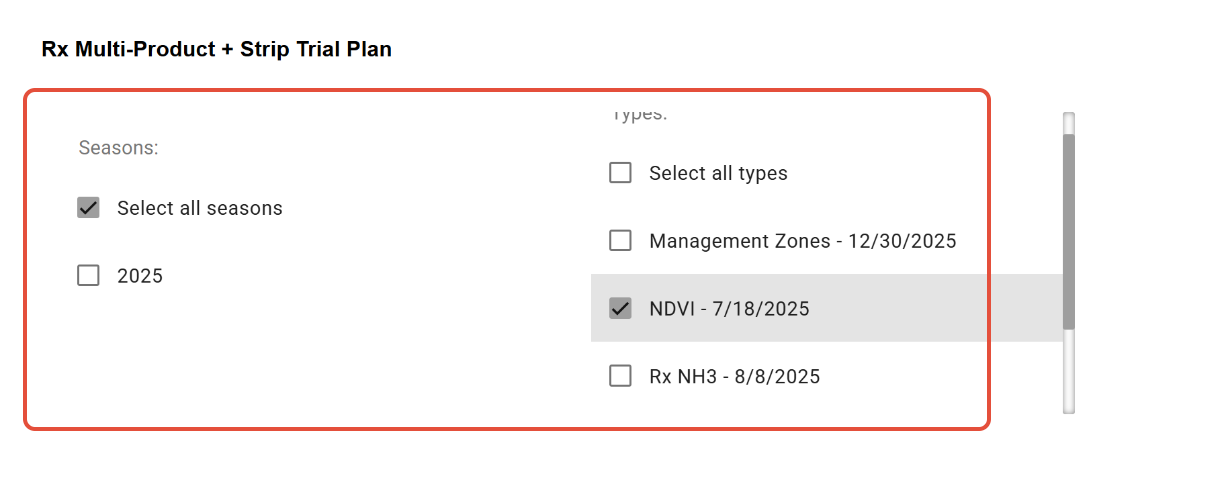The height and width of the screenshot is (482, 1224).
Task: Click the "Seasons:" section heading
Action: coord(119,148)
